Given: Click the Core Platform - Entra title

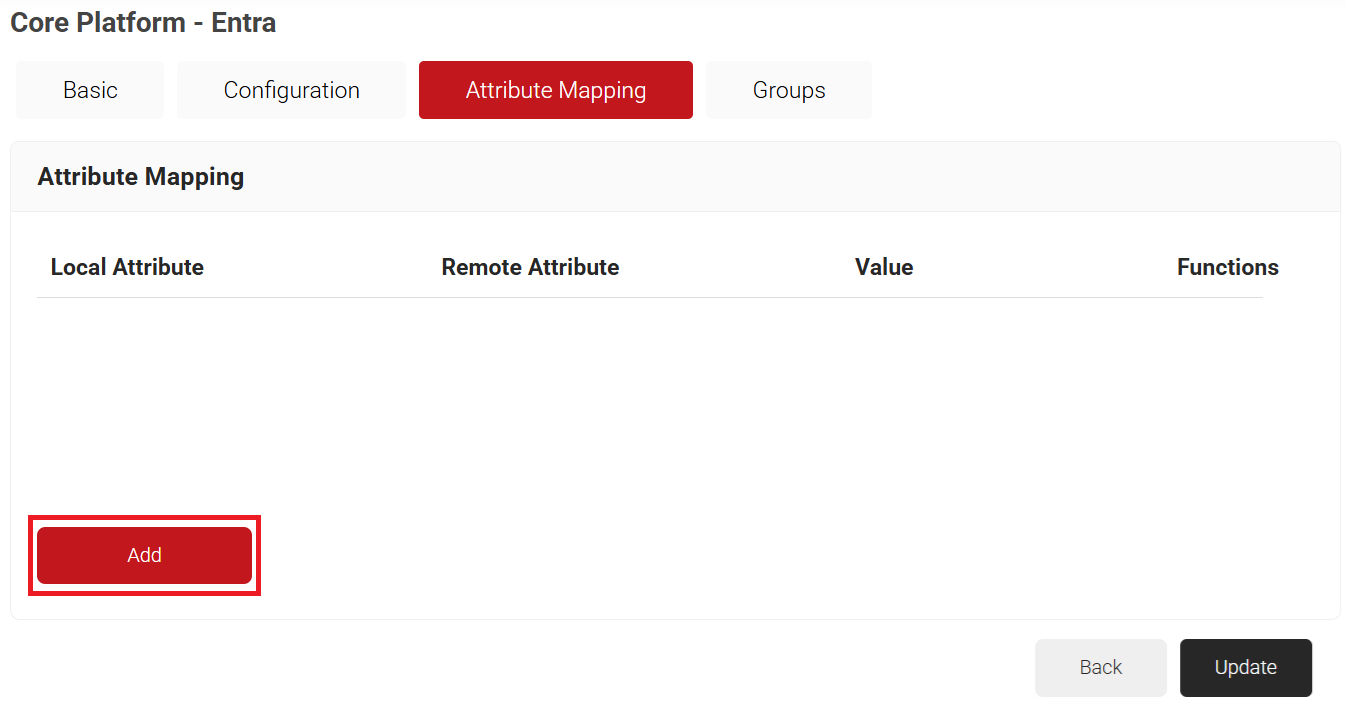Looking at the screenshot, I should coord(143,22).
